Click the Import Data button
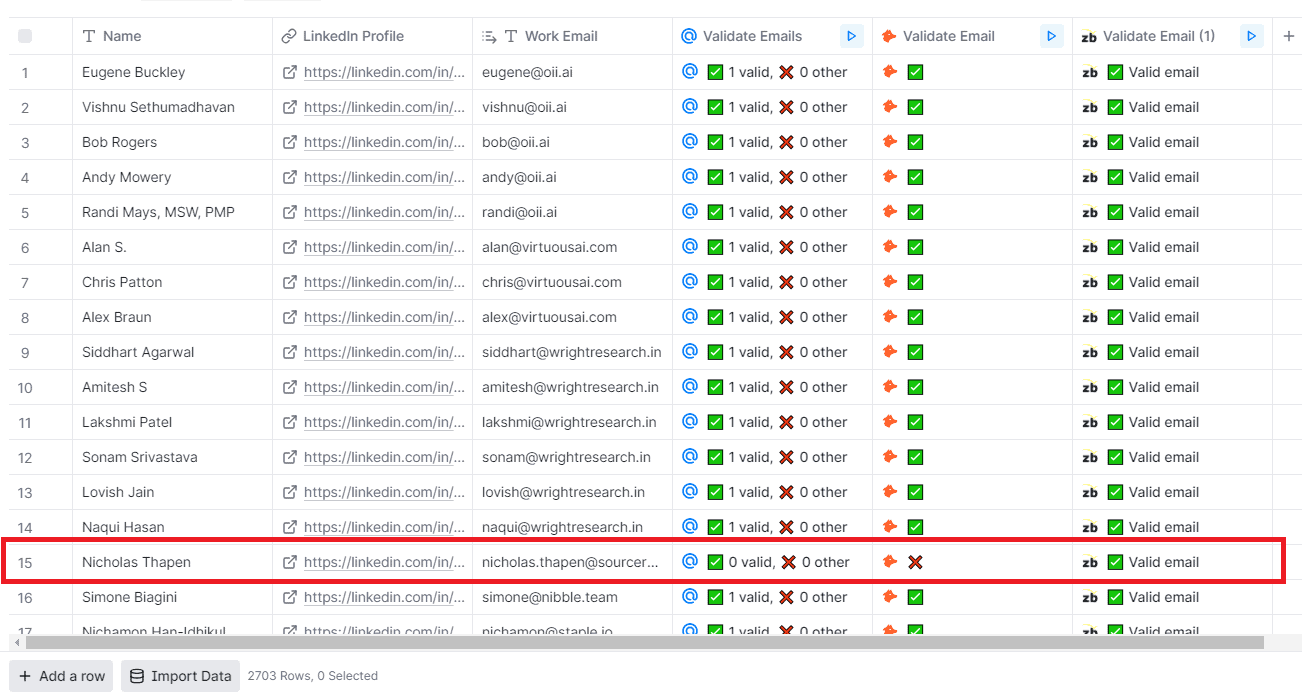1302x696 pixels. 181,676
